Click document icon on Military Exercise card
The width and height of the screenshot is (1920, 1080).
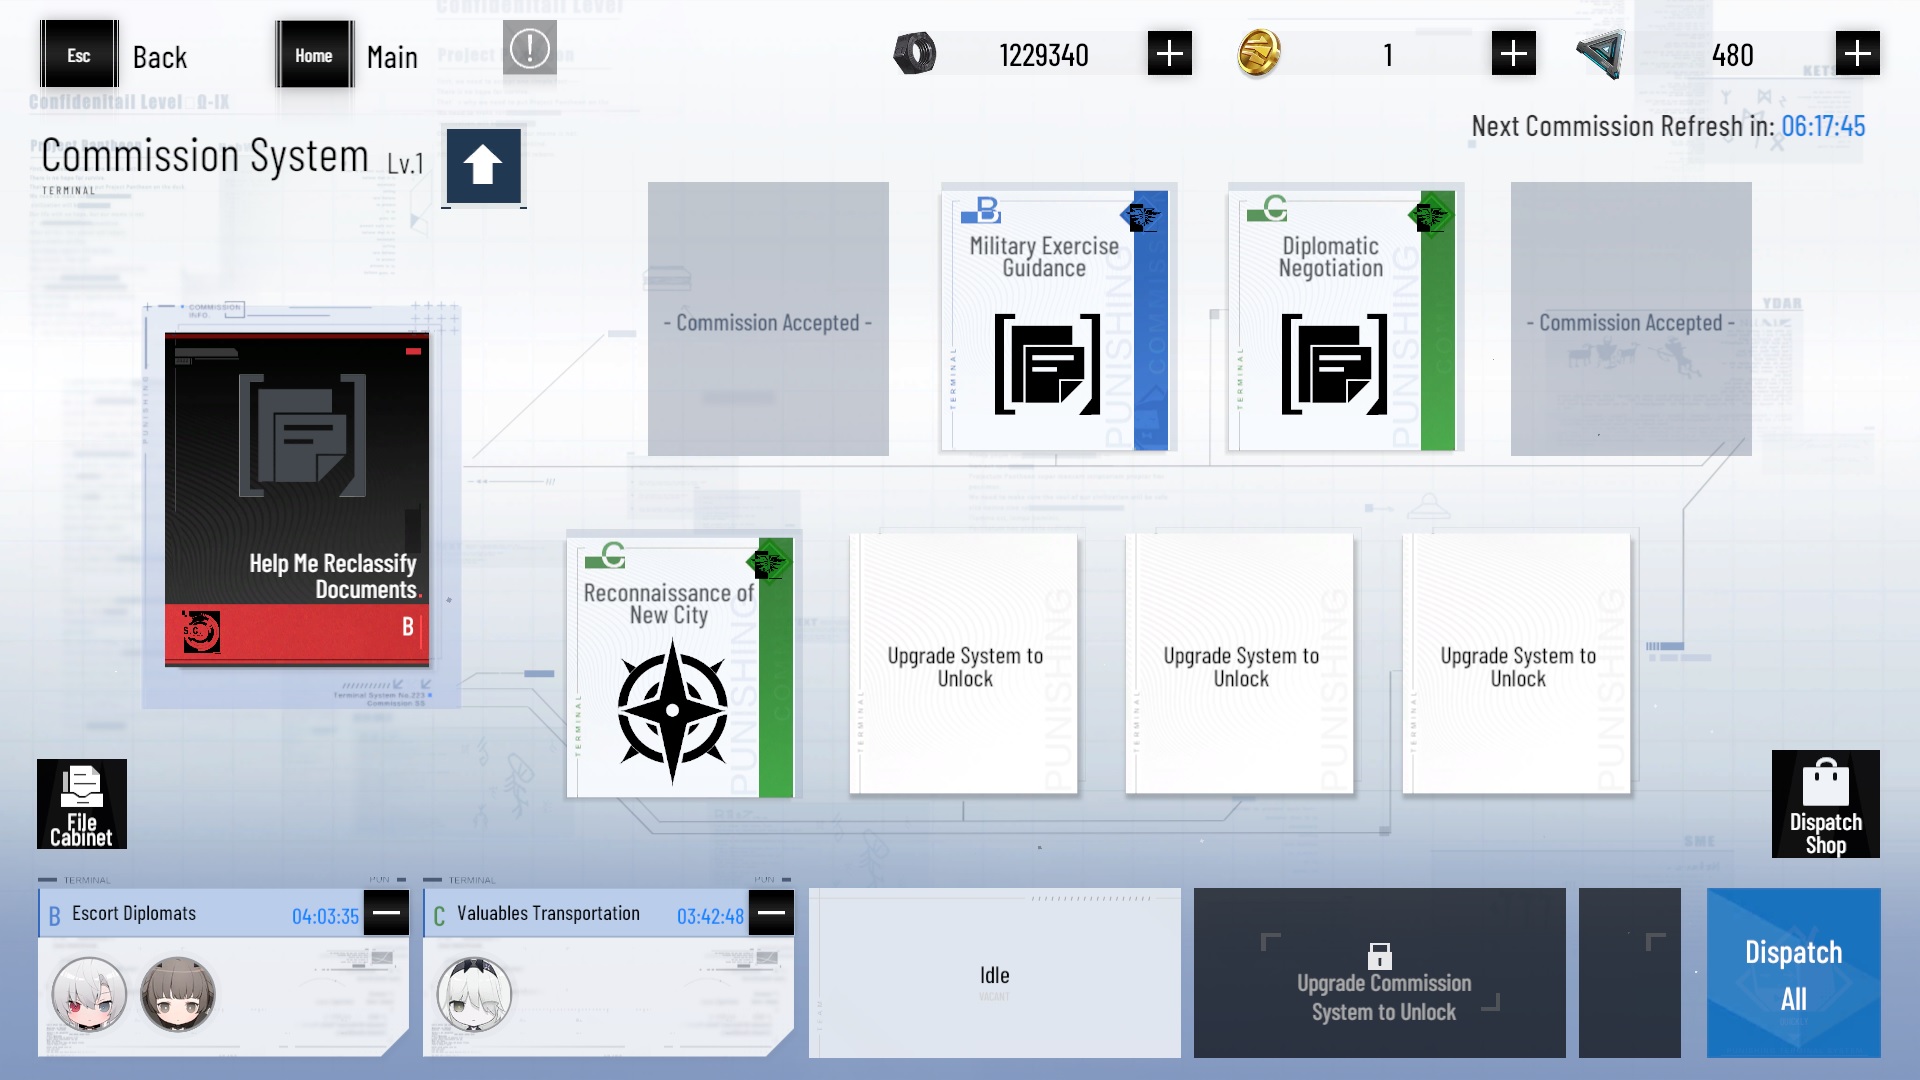(1047, 364)
